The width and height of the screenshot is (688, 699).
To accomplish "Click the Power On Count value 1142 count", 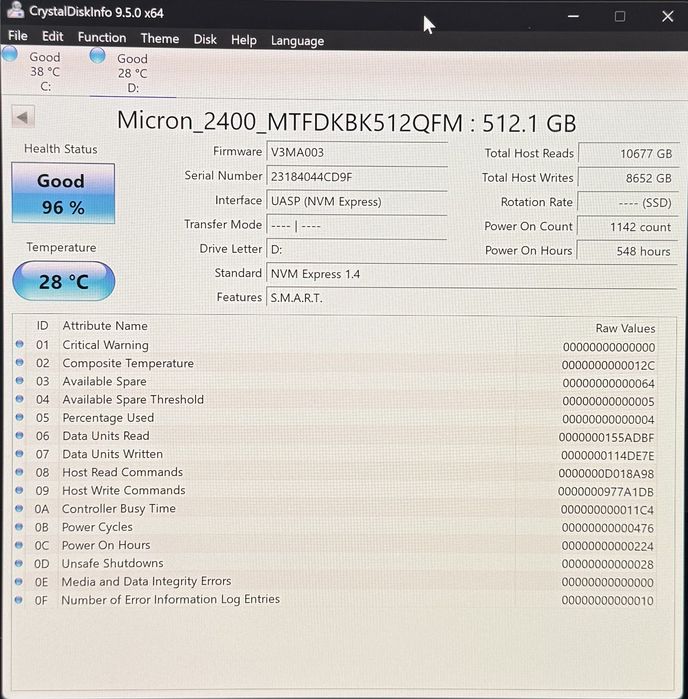I will [628, 227].
